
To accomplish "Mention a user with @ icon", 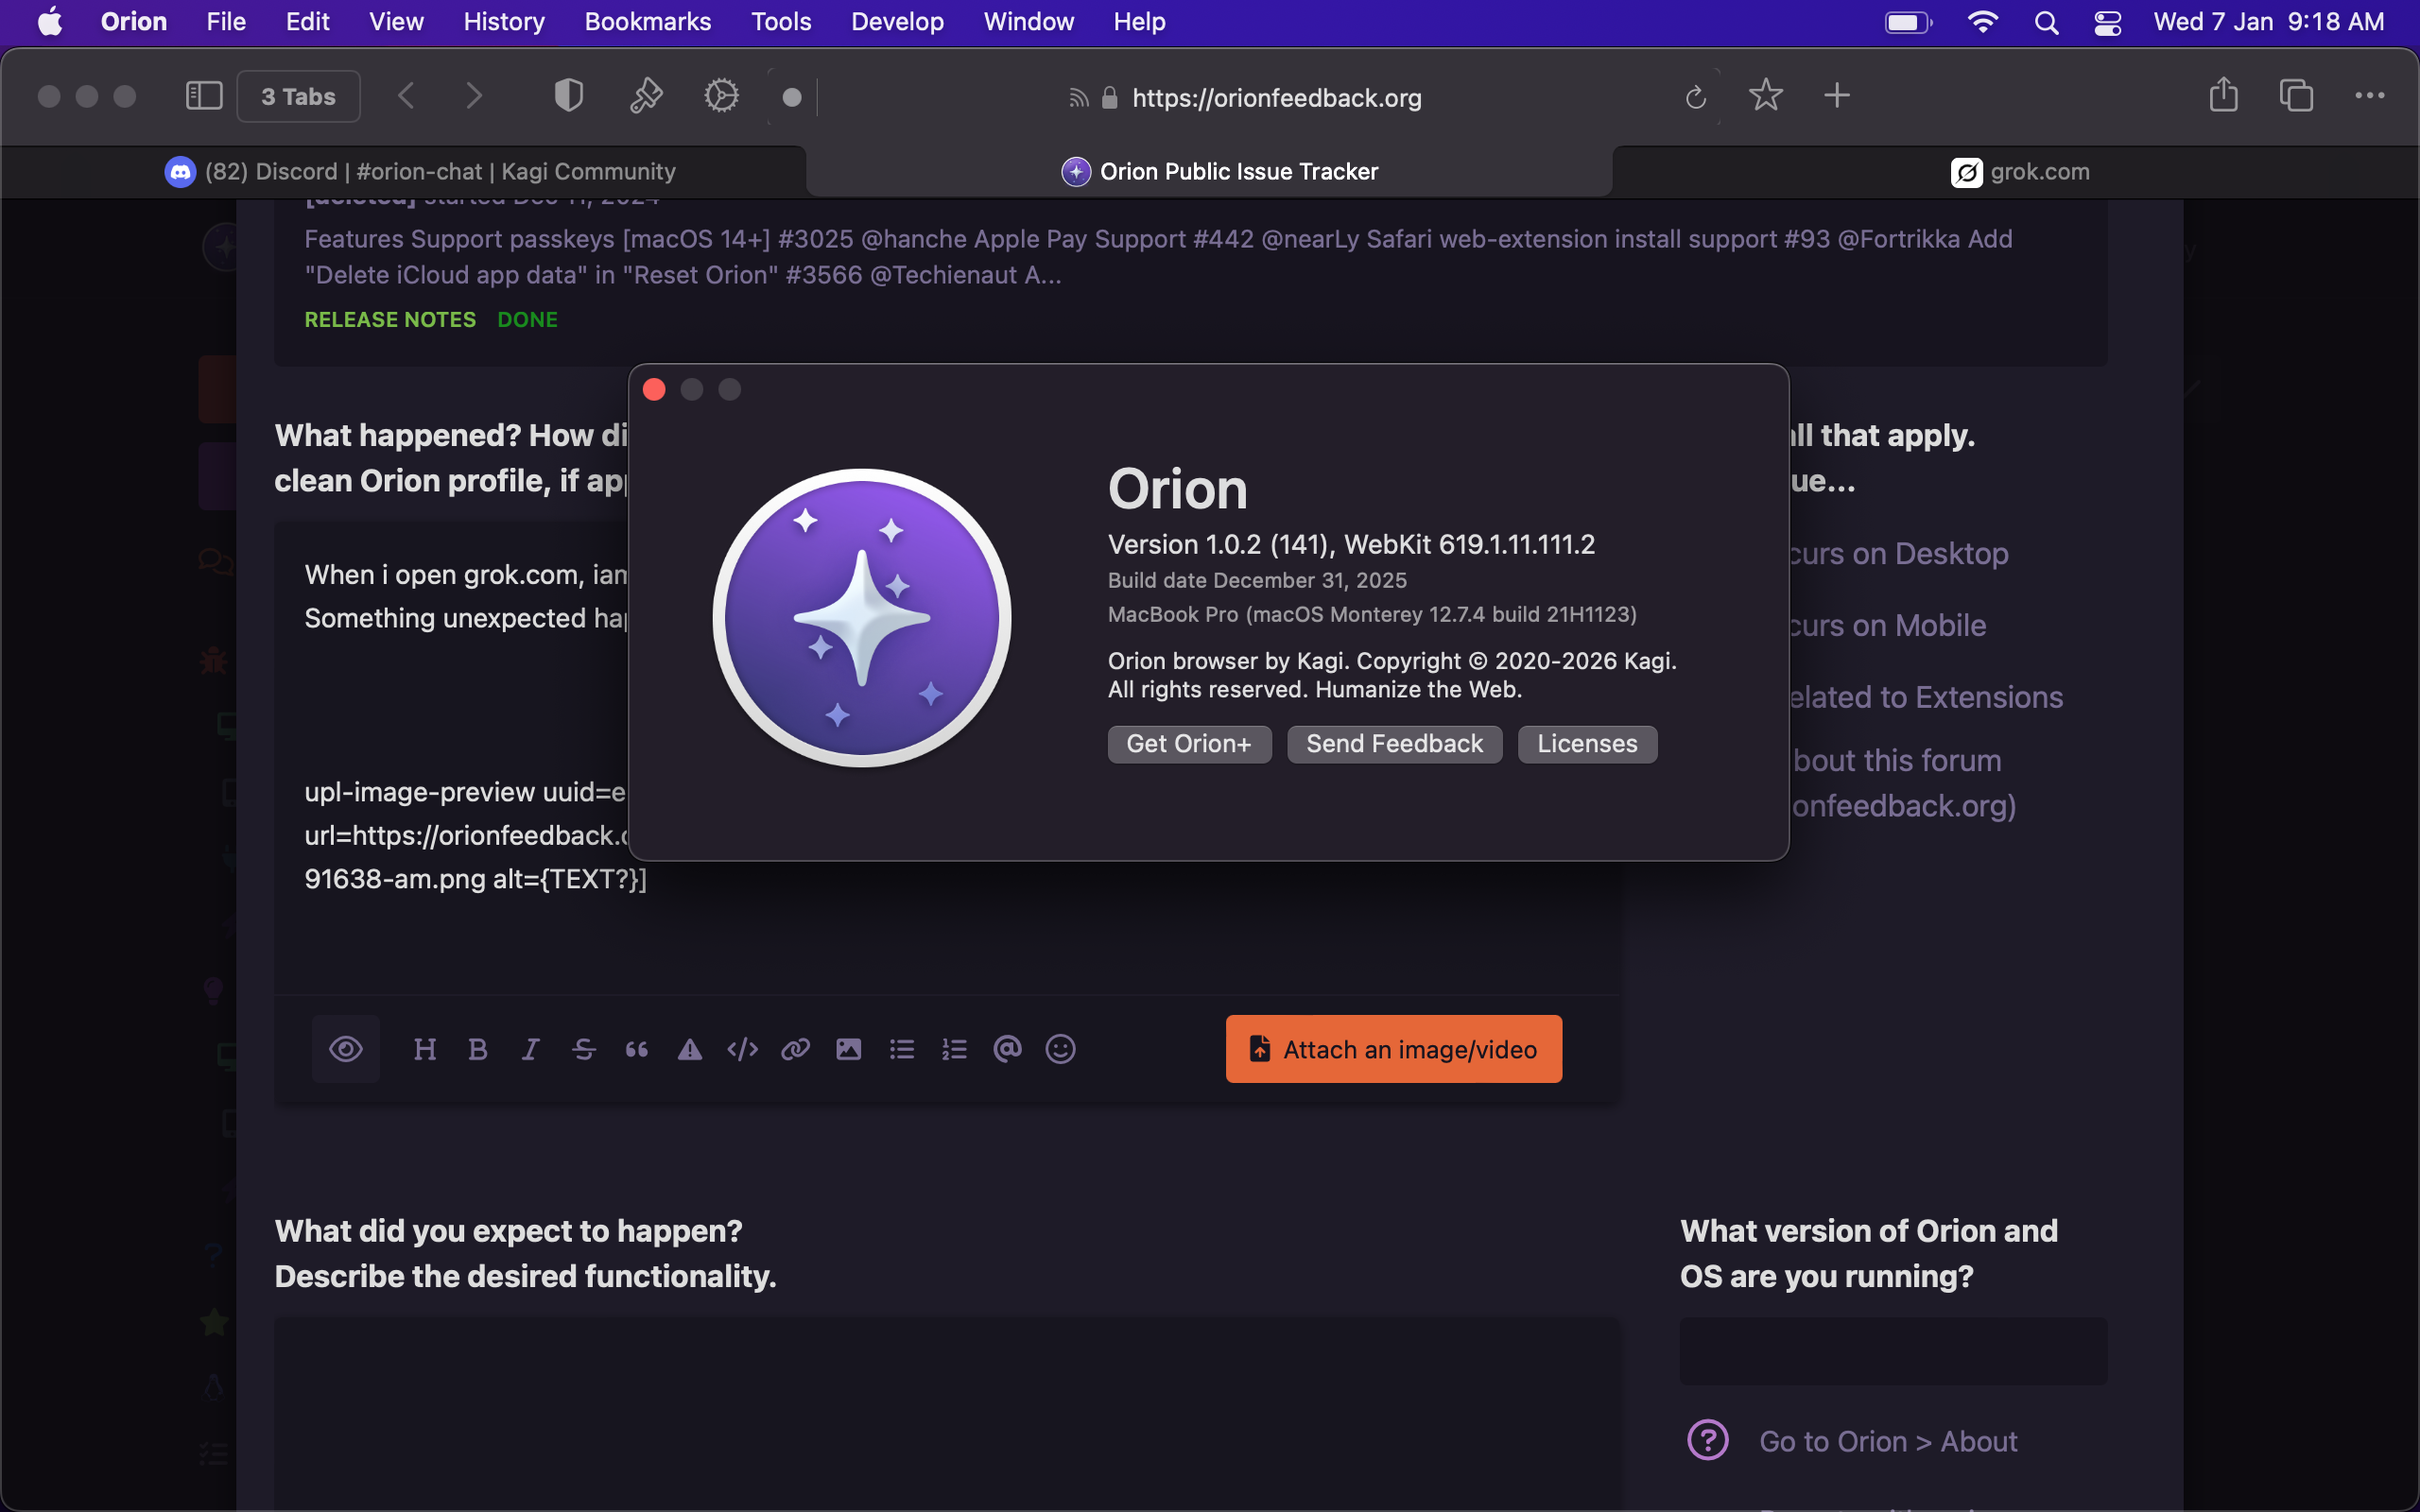I will pyautogui.click(x=1008, y=1048).
